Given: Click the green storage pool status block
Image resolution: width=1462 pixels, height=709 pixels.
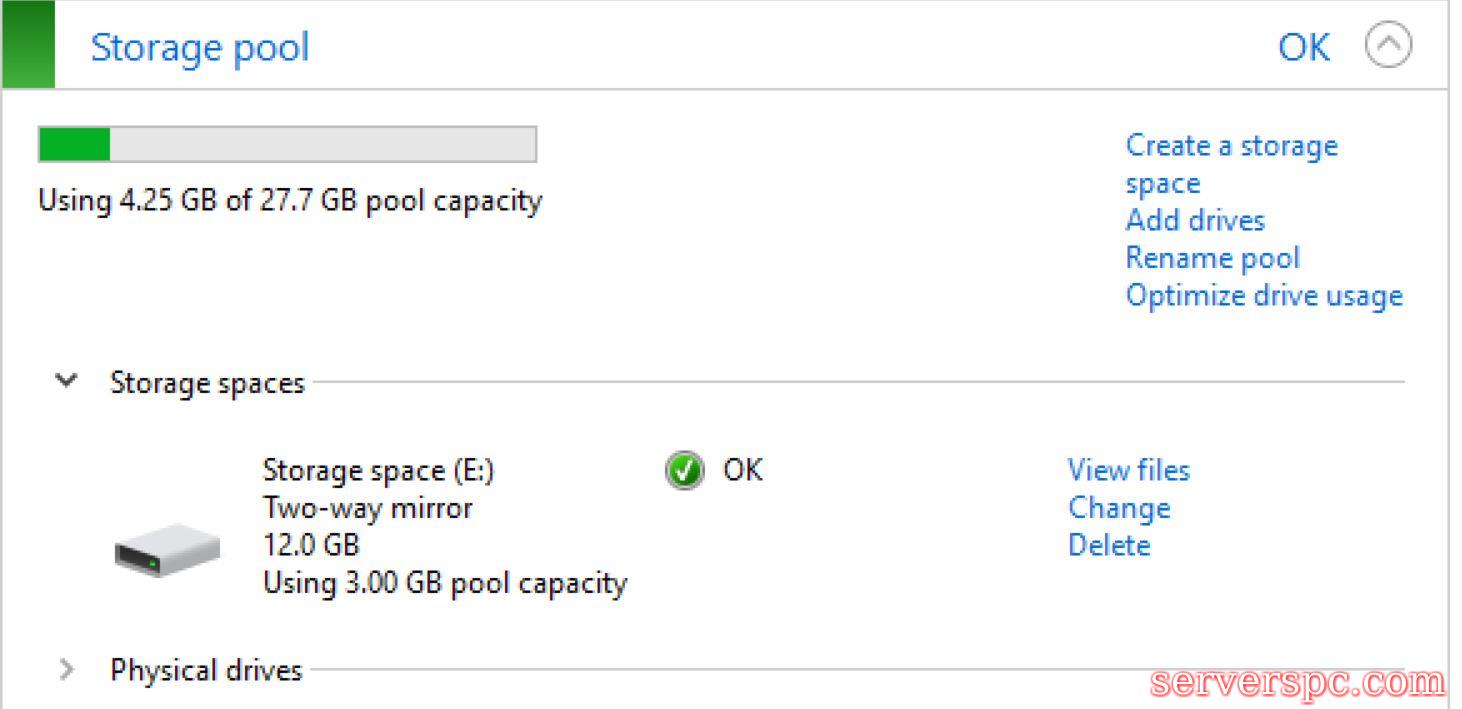Looking at the screenshot, I should coord(28,44).
